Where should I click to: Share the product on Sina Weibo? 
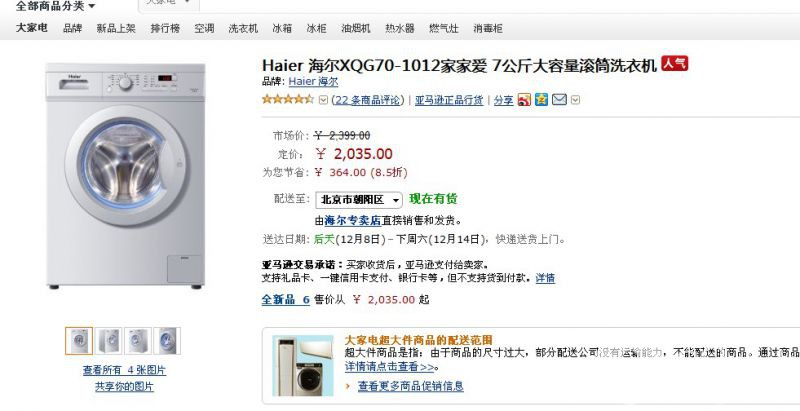click(524, 100)
